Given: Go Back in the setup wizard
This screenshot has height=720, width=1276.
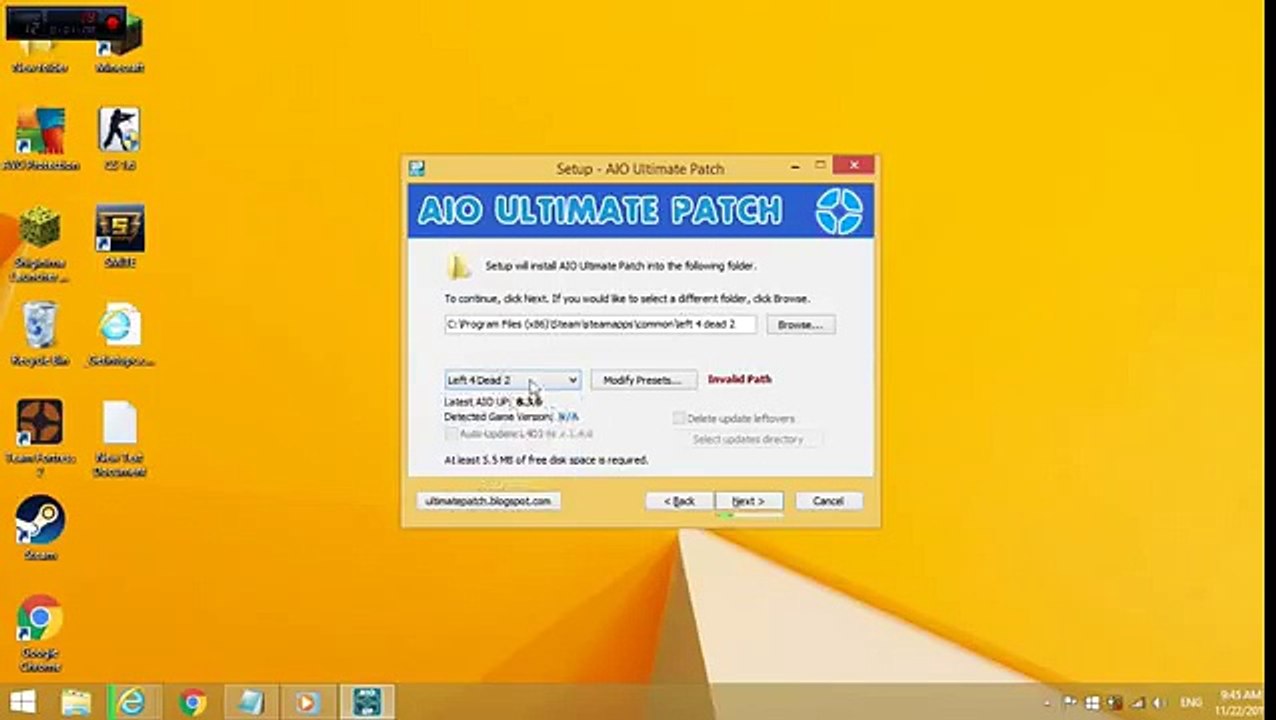Looking at the screenshot, I should point(679,501).
